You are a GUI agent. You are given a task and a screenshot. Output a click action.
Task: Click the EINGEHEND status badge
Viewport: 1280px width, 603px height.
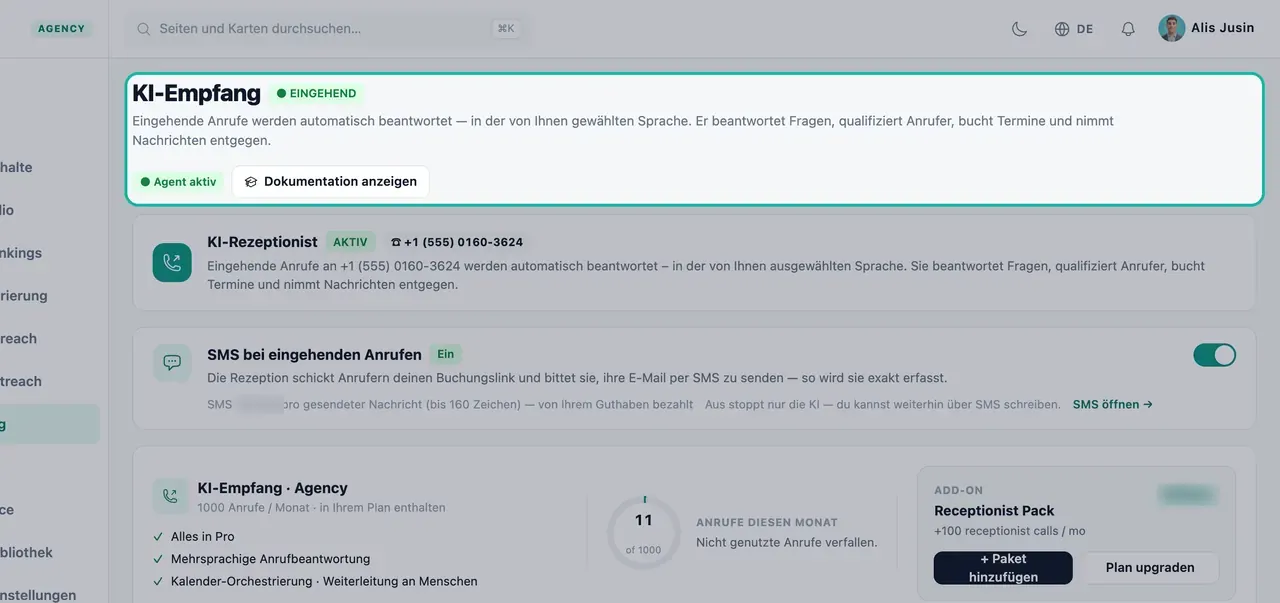click(317, 93)
